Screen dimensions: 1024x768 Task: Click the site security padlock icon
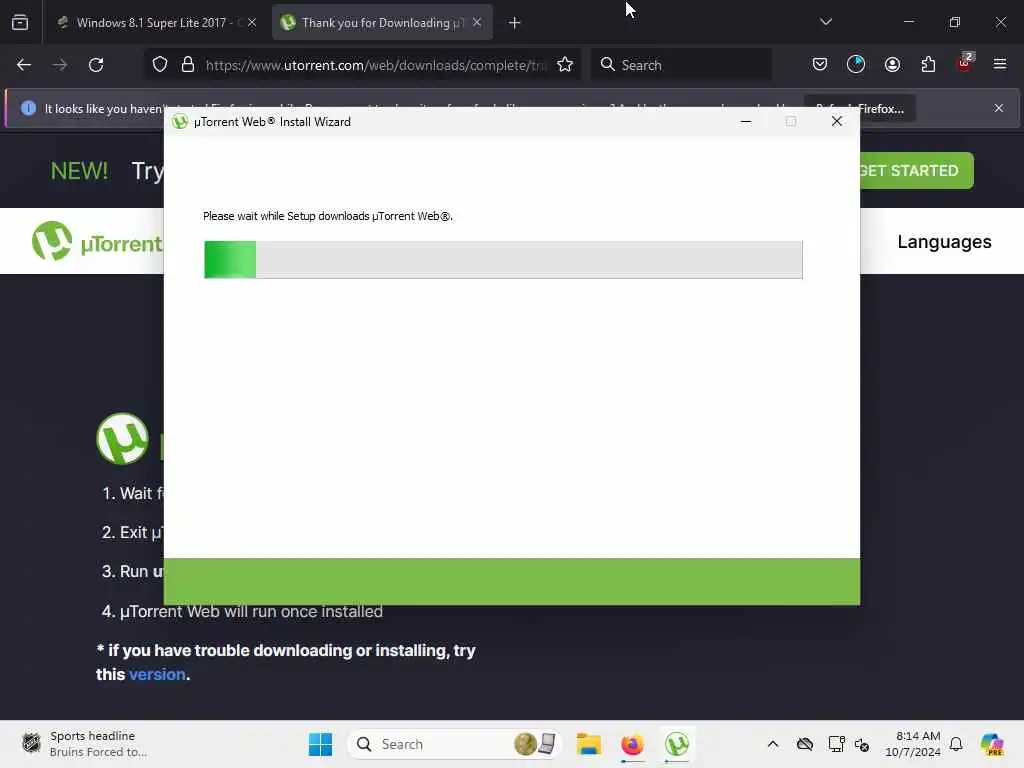coord(188,65)
